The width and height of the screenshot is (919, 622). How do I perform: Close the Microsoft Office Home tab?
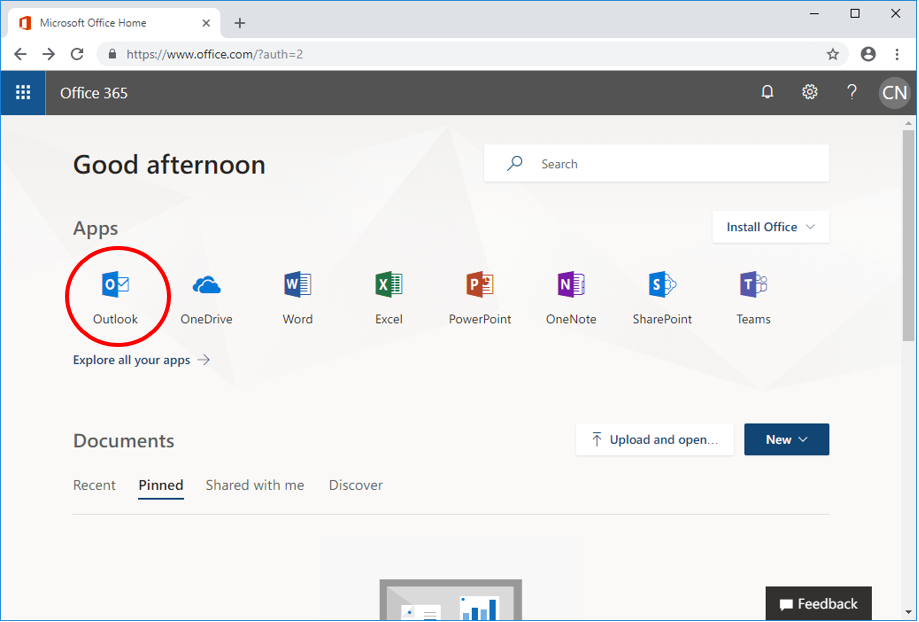[x=206, y=23]
